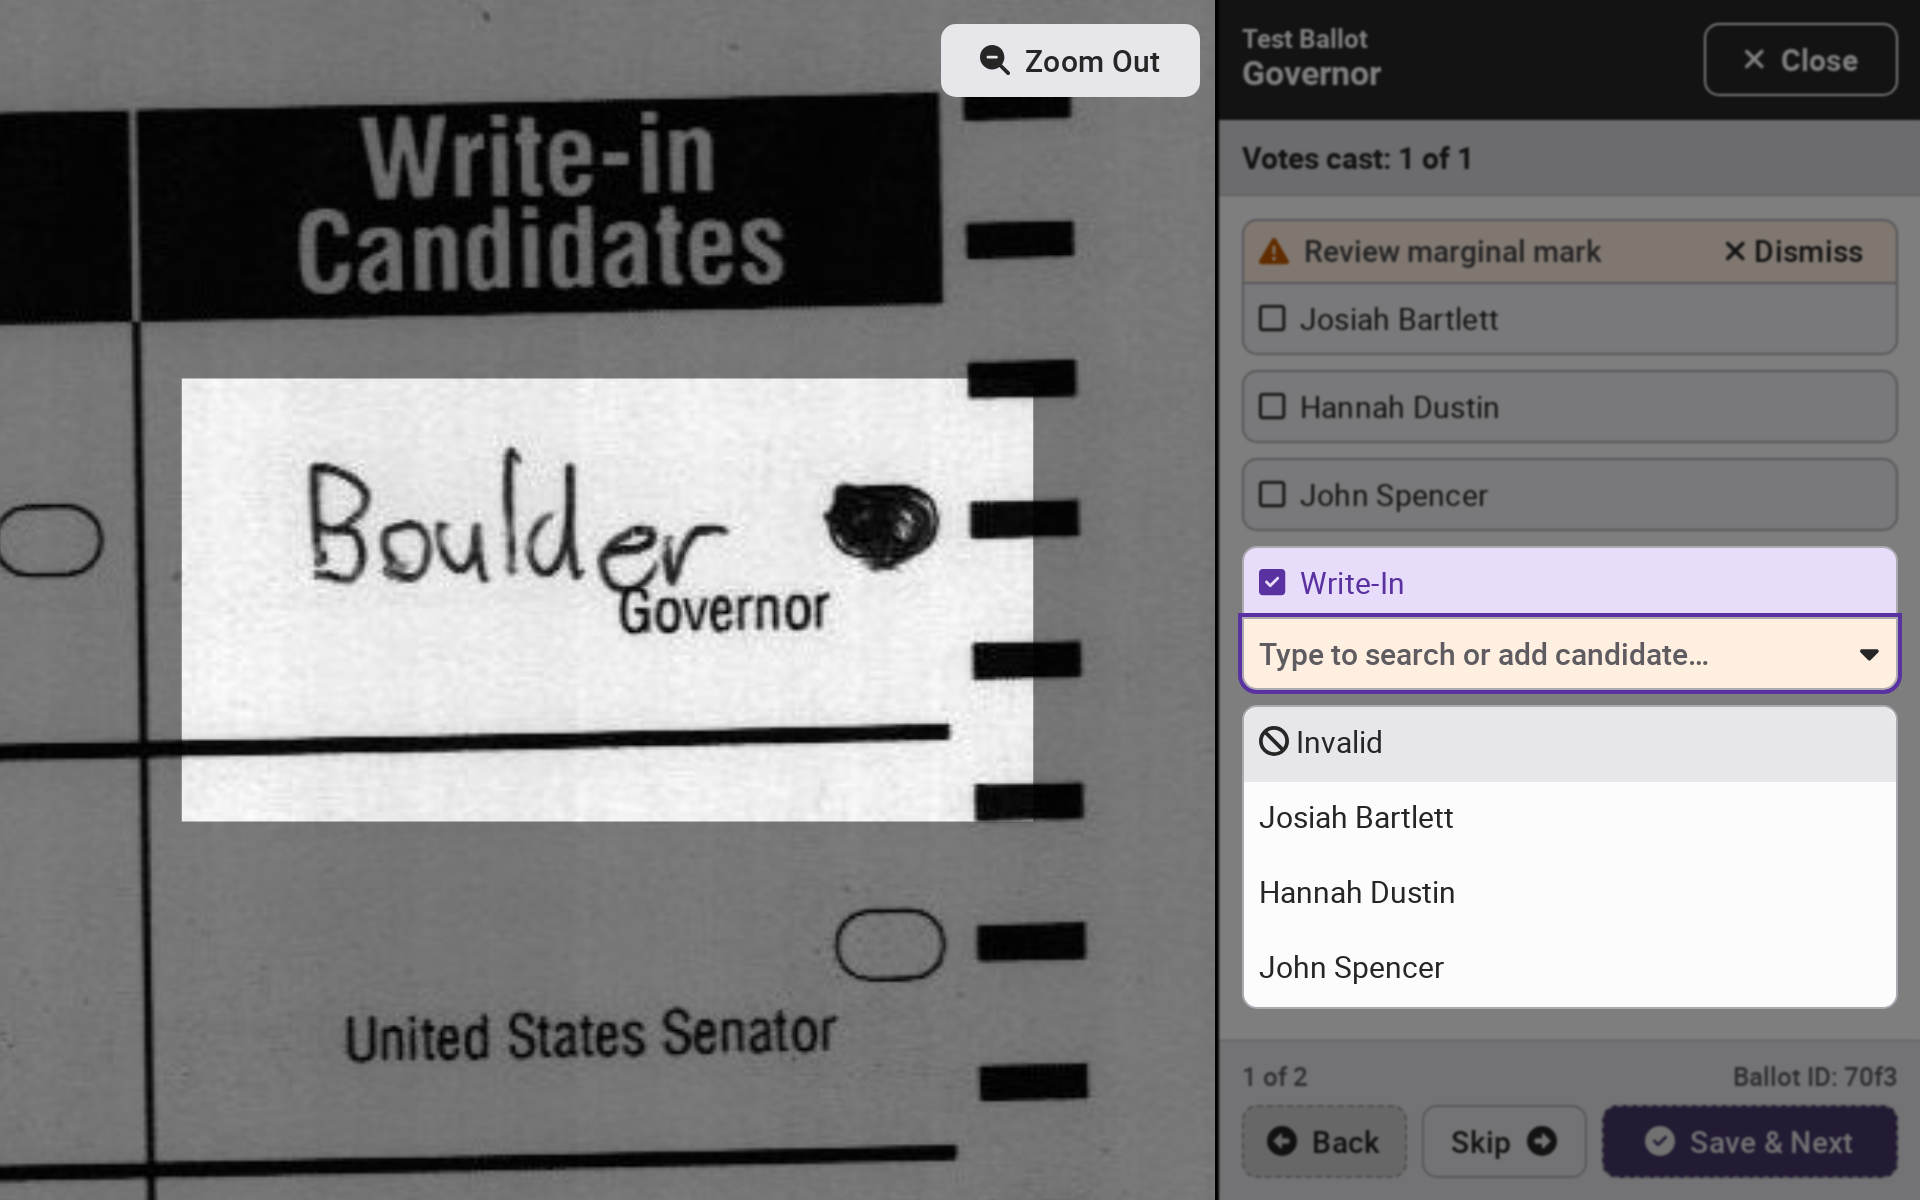1920x1200 pixels.
Task: Select Invalid from the dropdown list
Action: (1340, 743)
